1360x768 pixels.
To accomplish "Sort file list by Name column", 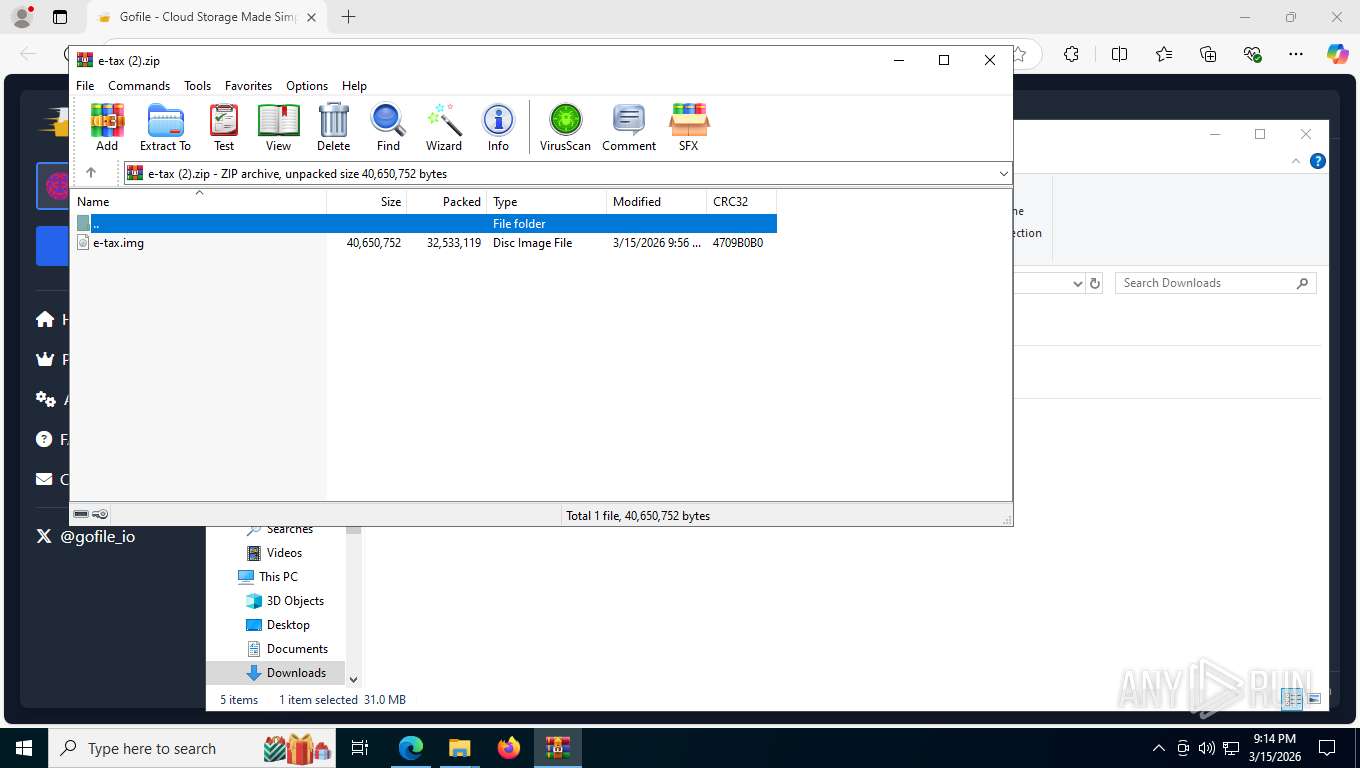I will pyautogui.click(x=199, y=202).
